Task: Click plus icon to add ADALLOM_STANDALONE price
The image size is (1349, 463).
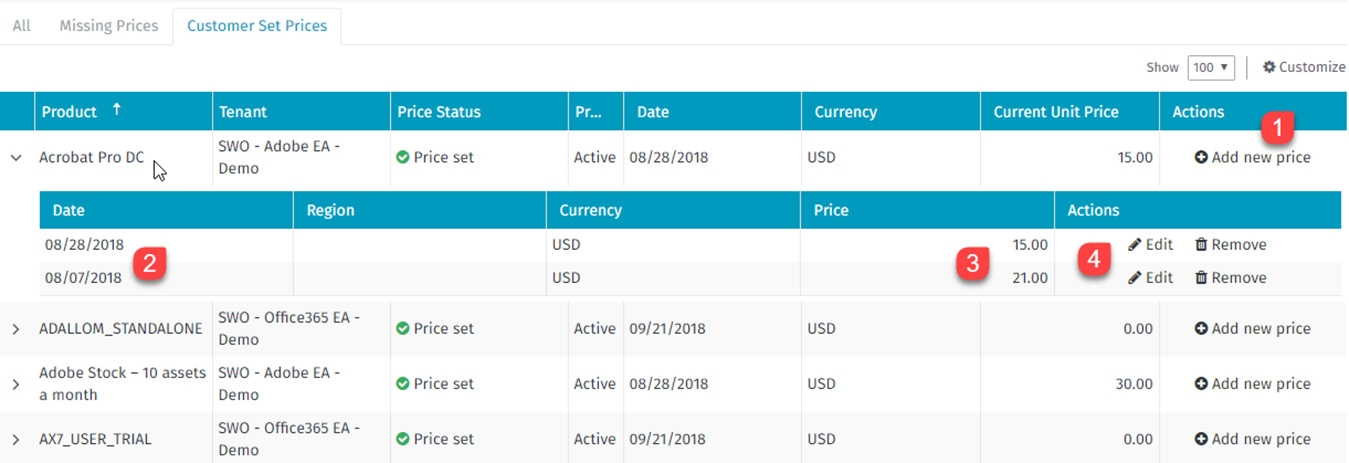Action: [x=1200, y=329]
